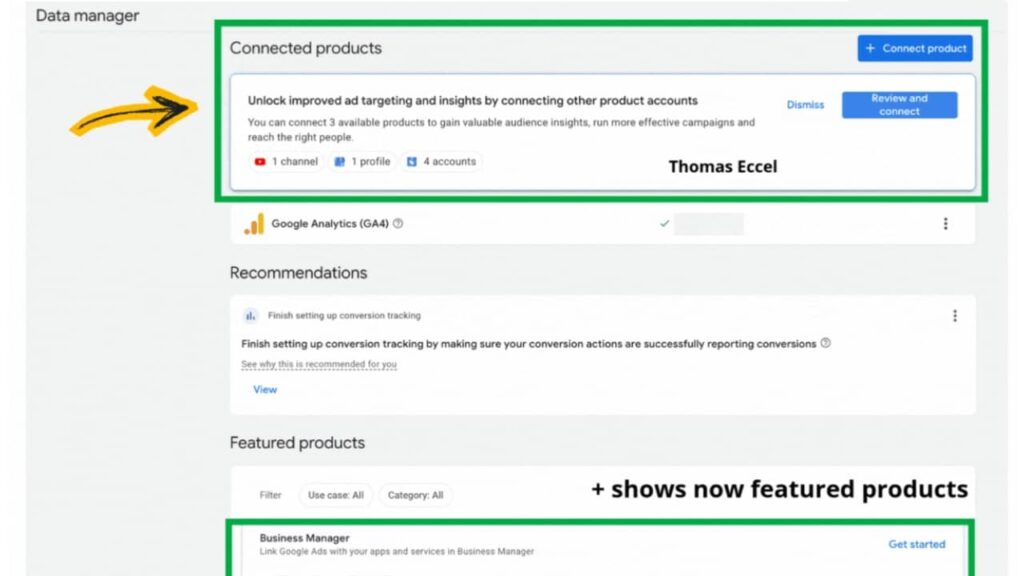Click View under the conversion tracking recommendation
This screenshot has width=1024, height=576.
coord(264,389)
